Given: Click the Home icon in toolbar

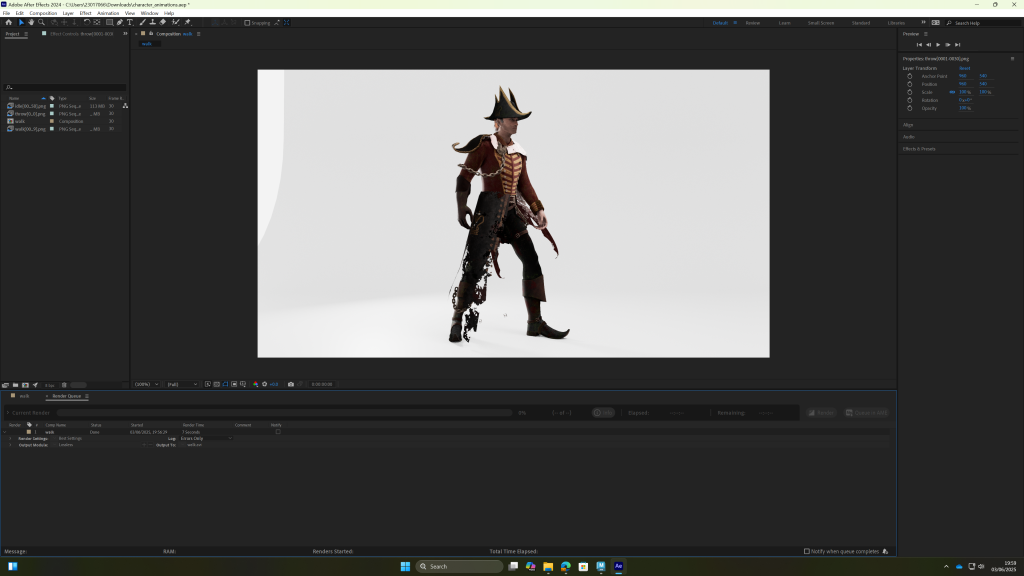Looking at the screenshot, I should 8,22.
